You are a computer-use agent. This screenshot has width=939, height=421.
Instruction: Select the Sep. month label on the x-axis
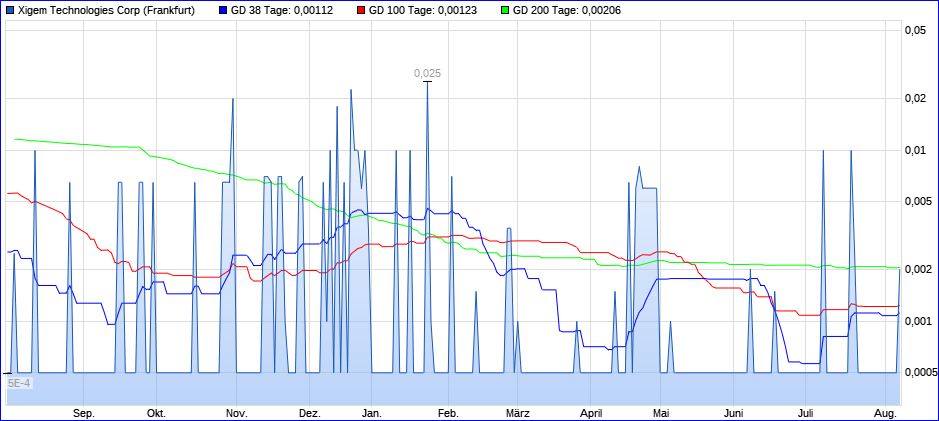(x=84, y=412)
